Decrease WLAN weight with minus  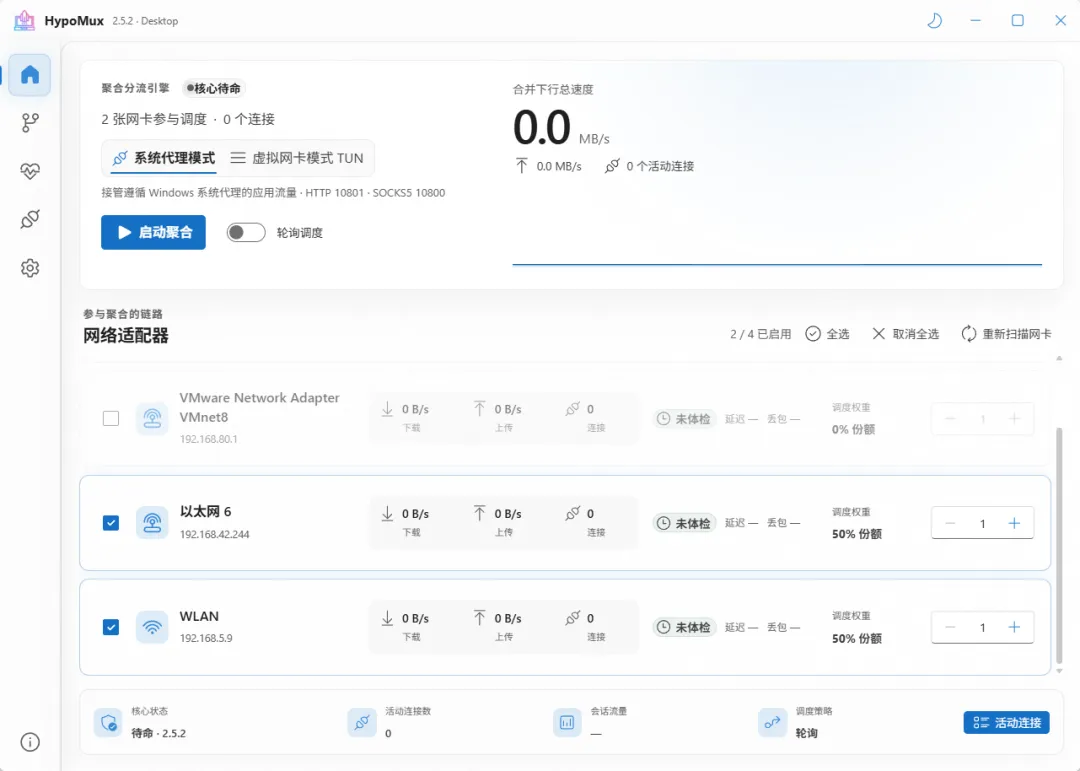(x=950, y=627)
